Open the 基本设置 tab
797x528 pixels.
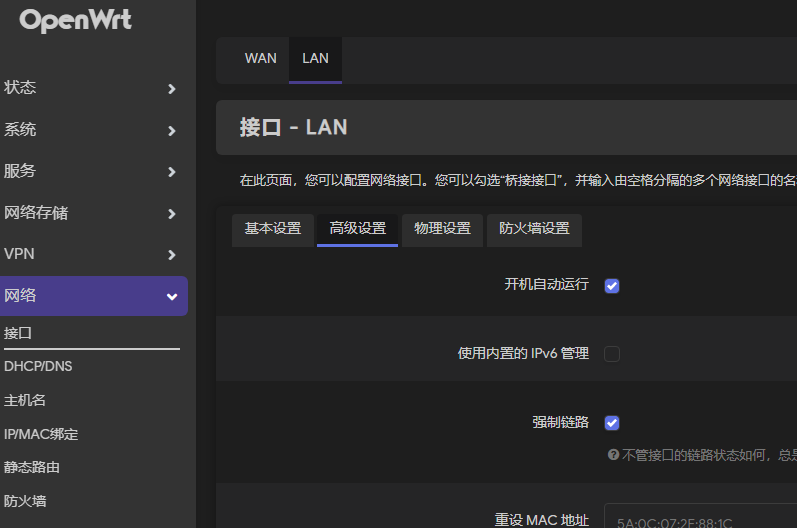point(273,230)
